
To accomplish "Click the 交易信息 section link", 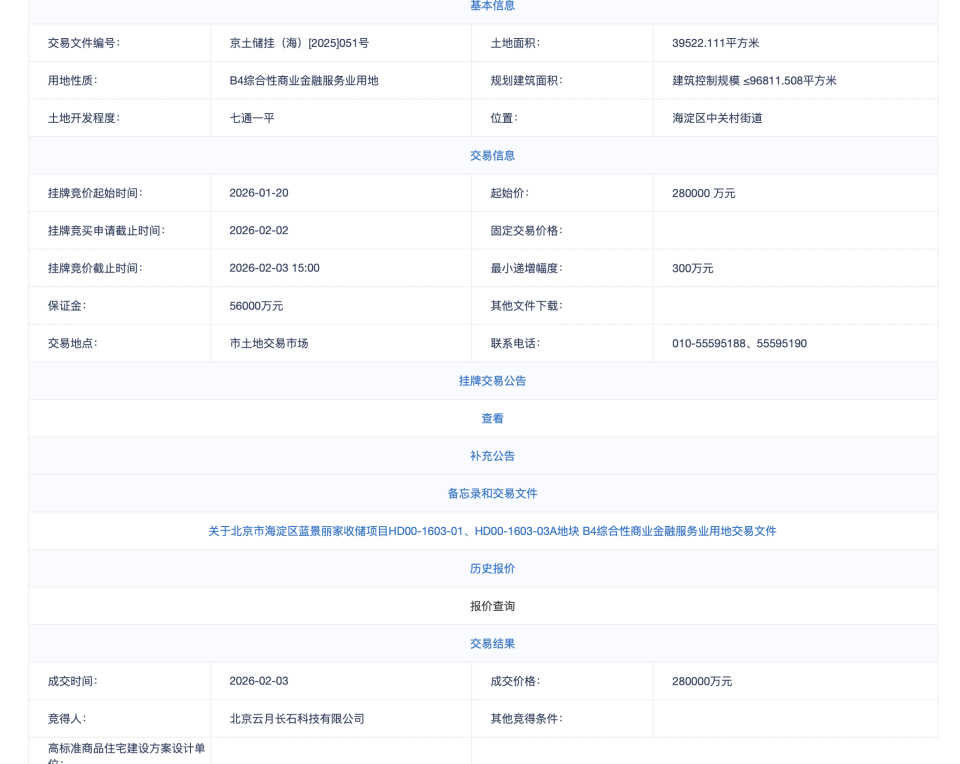I will pos(492,156).
